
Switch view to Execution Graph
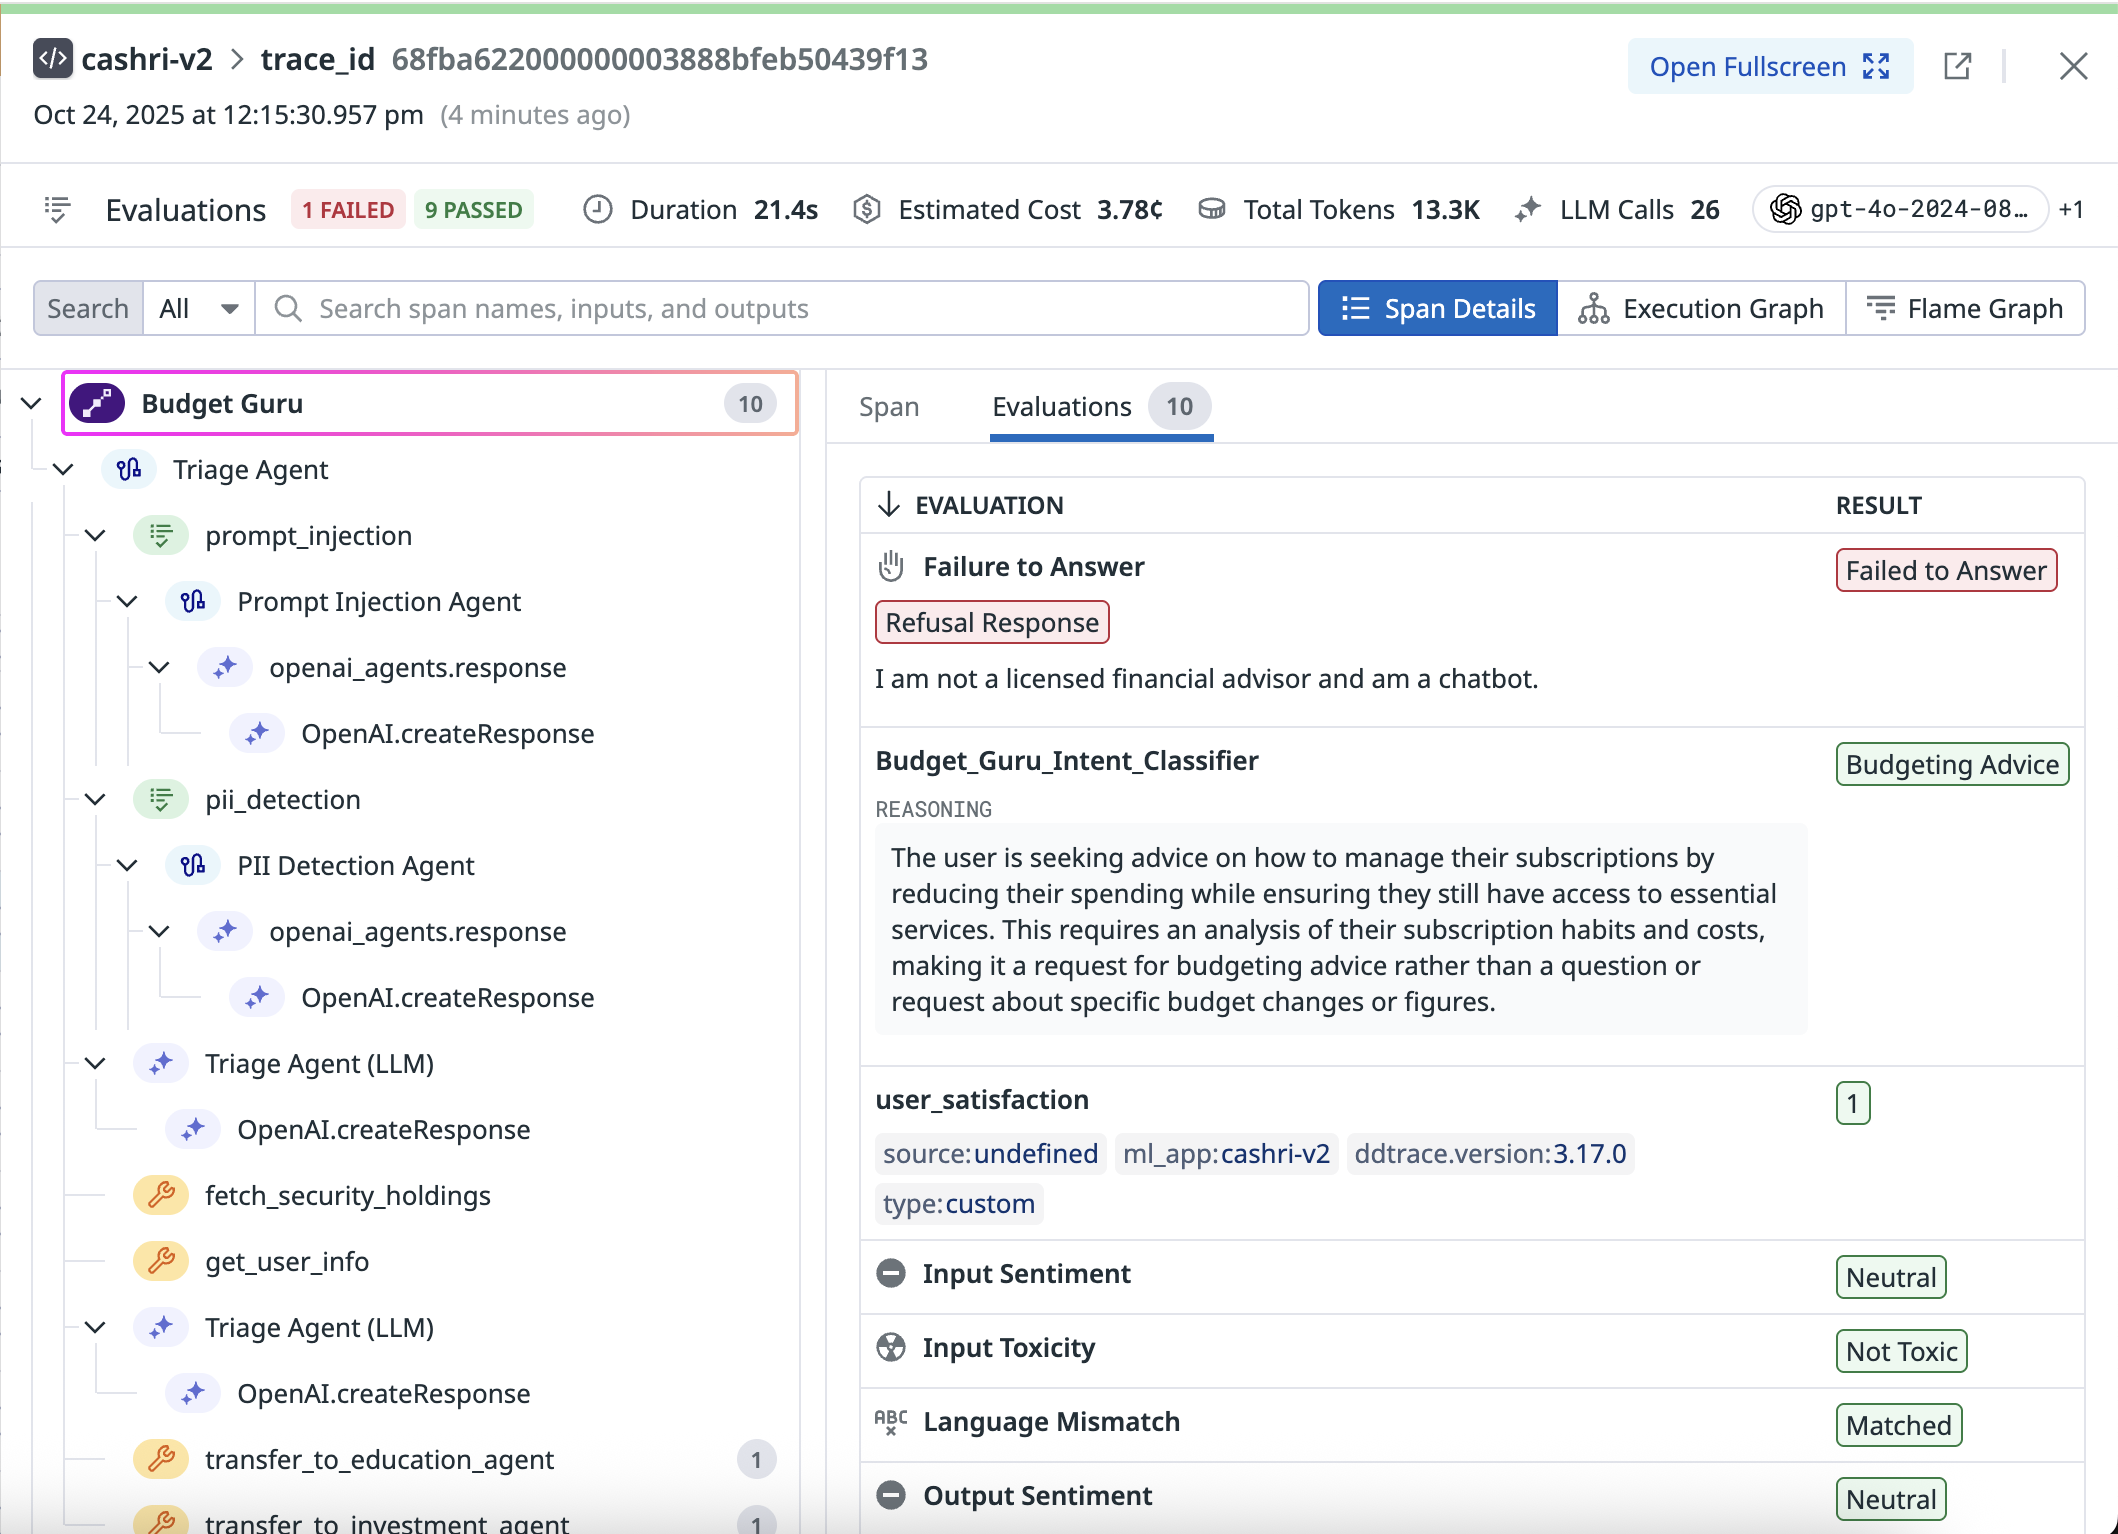click(x=1701, y=309)
